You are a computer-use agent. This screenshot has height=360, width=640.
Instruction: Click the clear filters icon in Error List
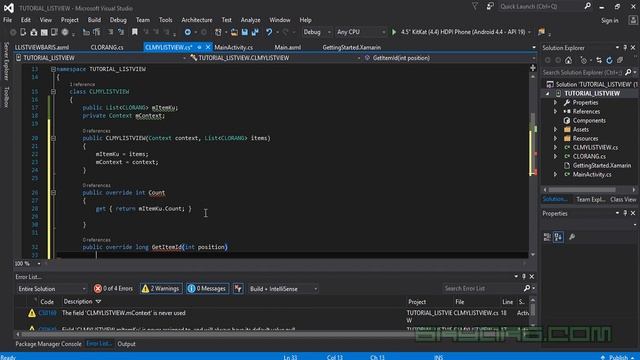click(x=238, y=289)
